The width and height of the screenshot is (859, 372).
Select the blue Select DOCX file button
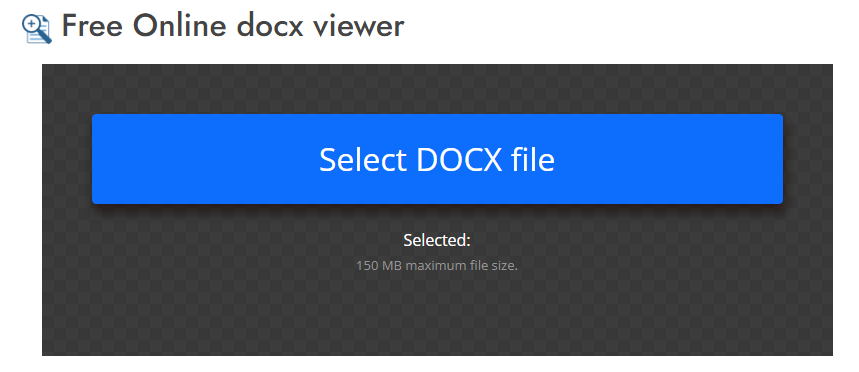(437, 159)
